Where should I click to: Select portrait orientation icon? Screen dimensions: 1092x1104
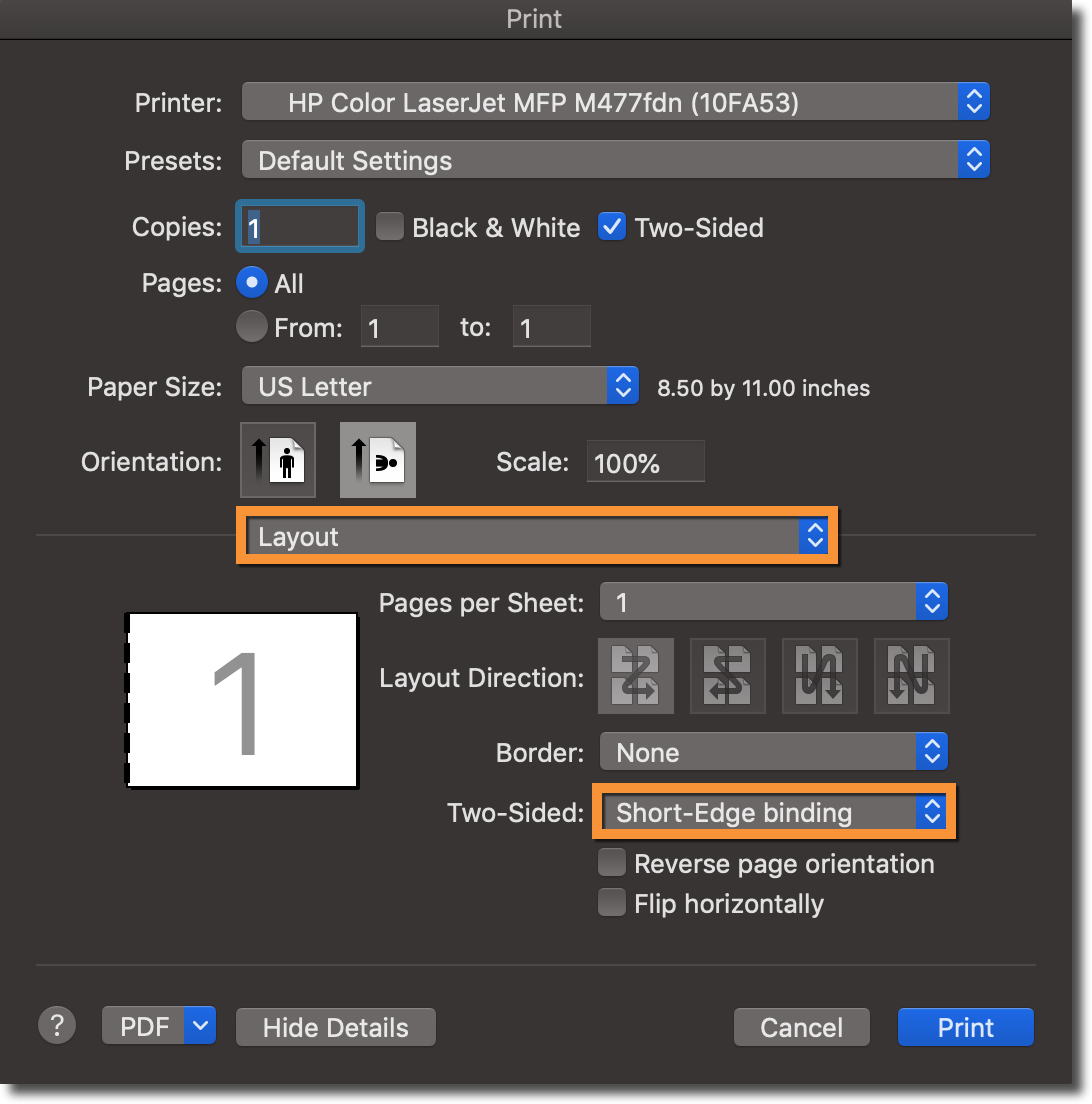(x=278, y=460)
